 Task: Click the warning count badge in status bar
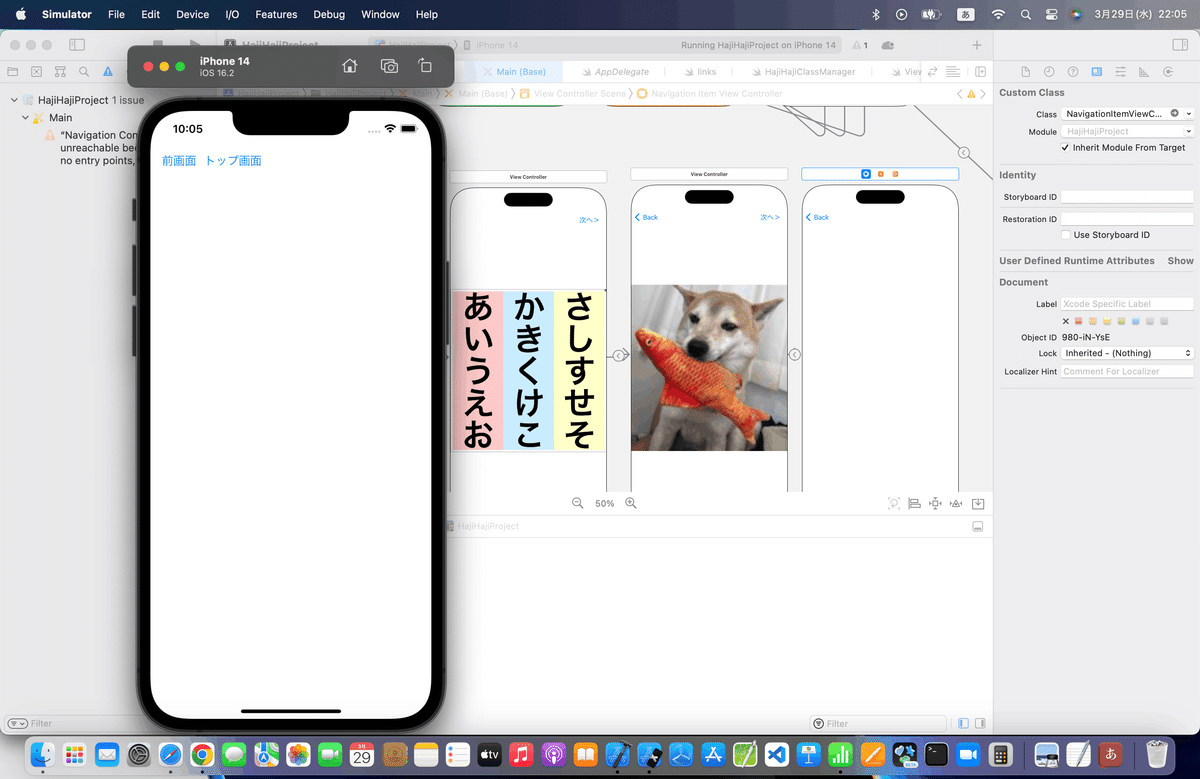pyautogui.click(x=859, y=45)
